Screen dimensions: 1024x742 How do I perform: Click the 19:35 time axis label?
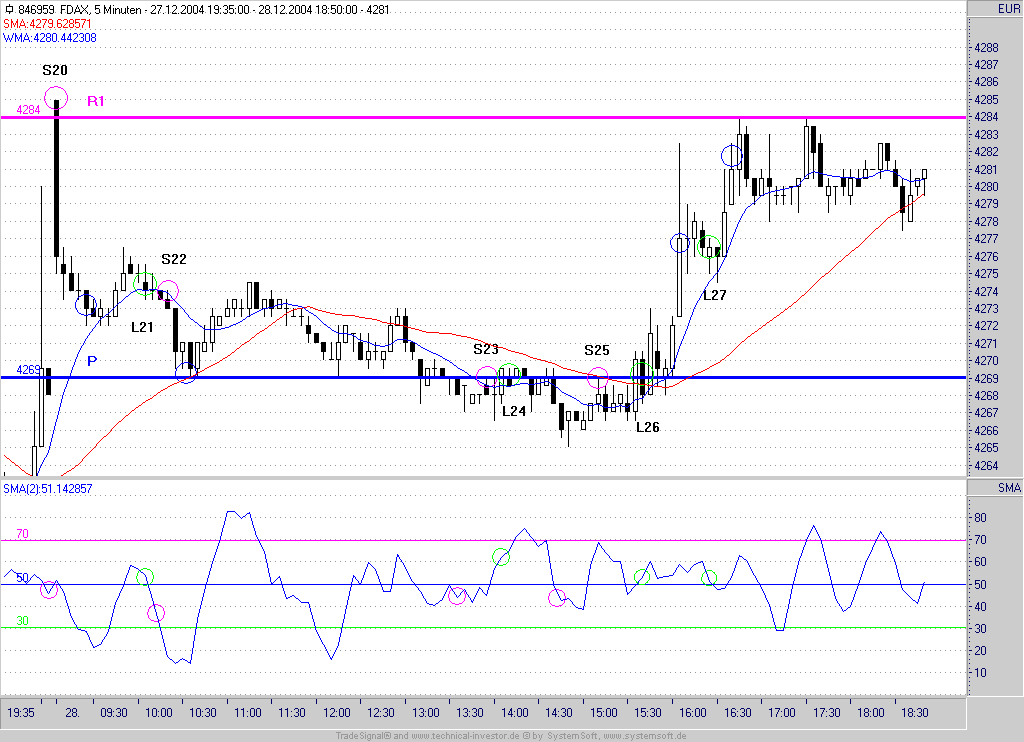21,713
